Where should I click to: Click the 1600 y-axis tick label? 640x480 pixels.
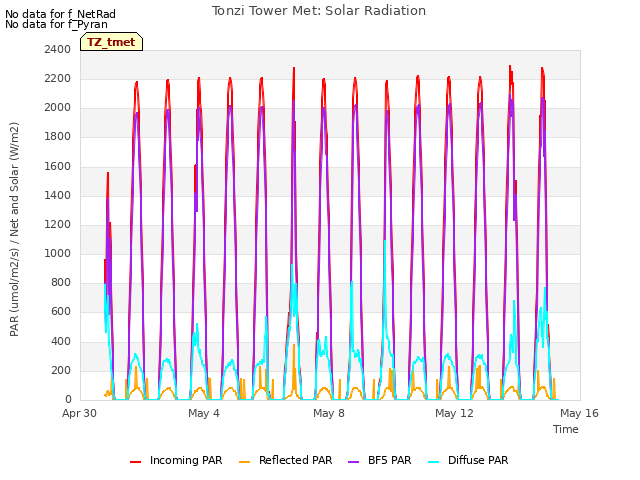(58, 166)
